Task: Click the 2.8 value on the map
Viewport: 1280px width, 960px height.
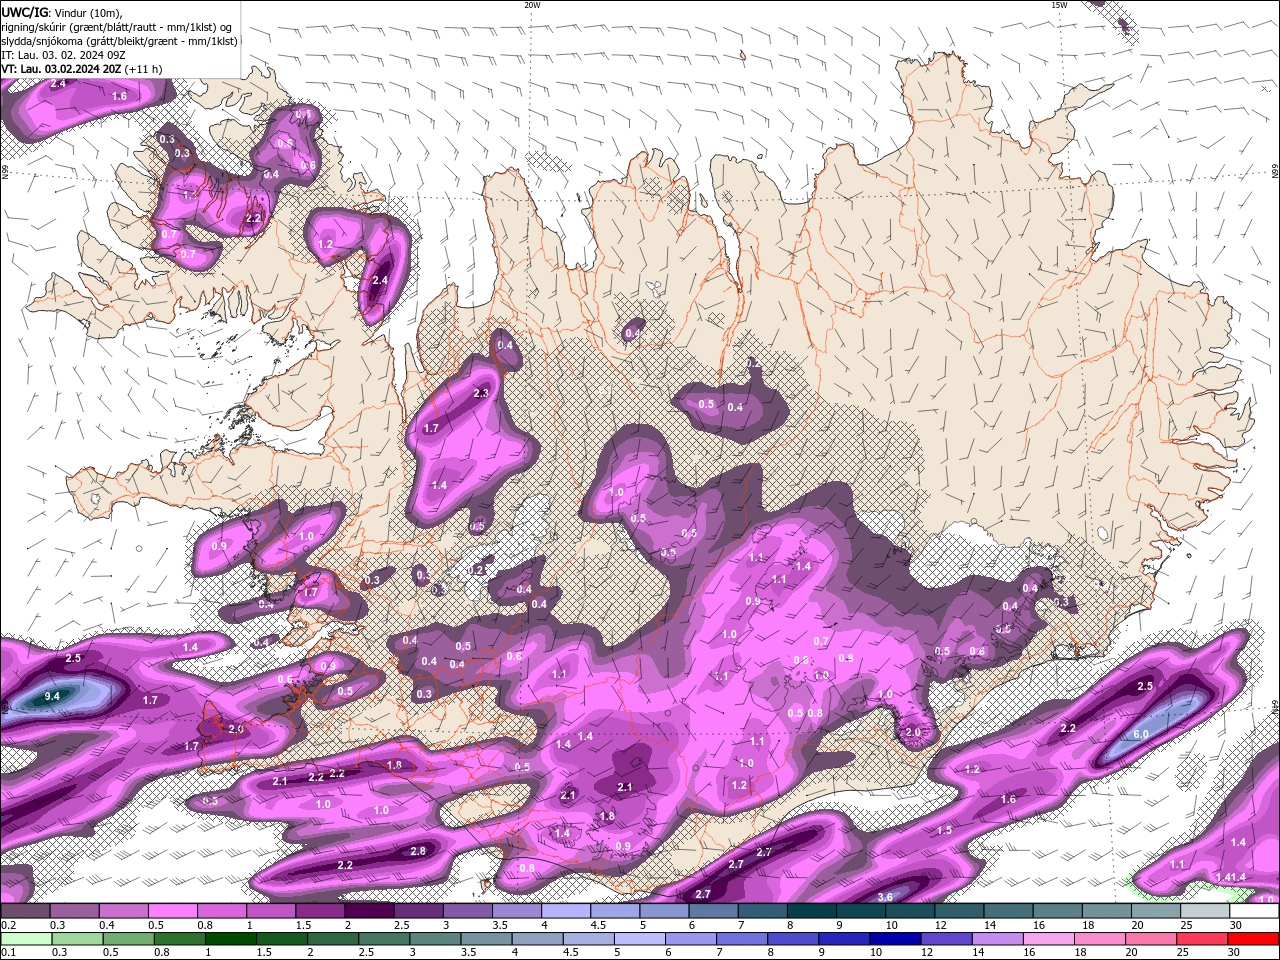Action: tap(418, 851)
